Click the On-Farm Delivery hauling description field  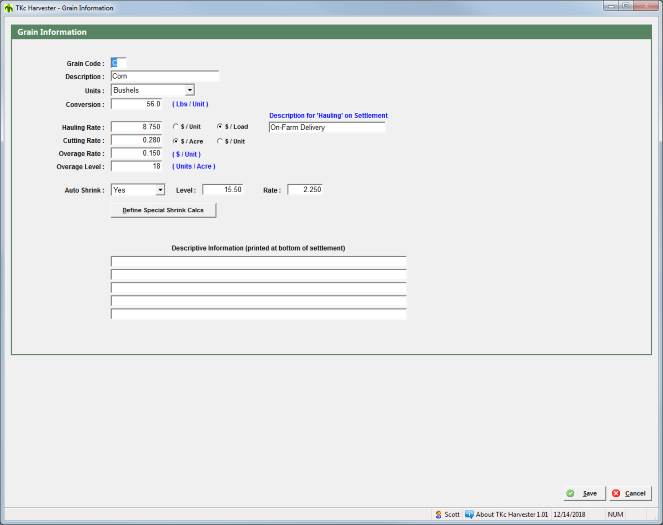point(326,128)
